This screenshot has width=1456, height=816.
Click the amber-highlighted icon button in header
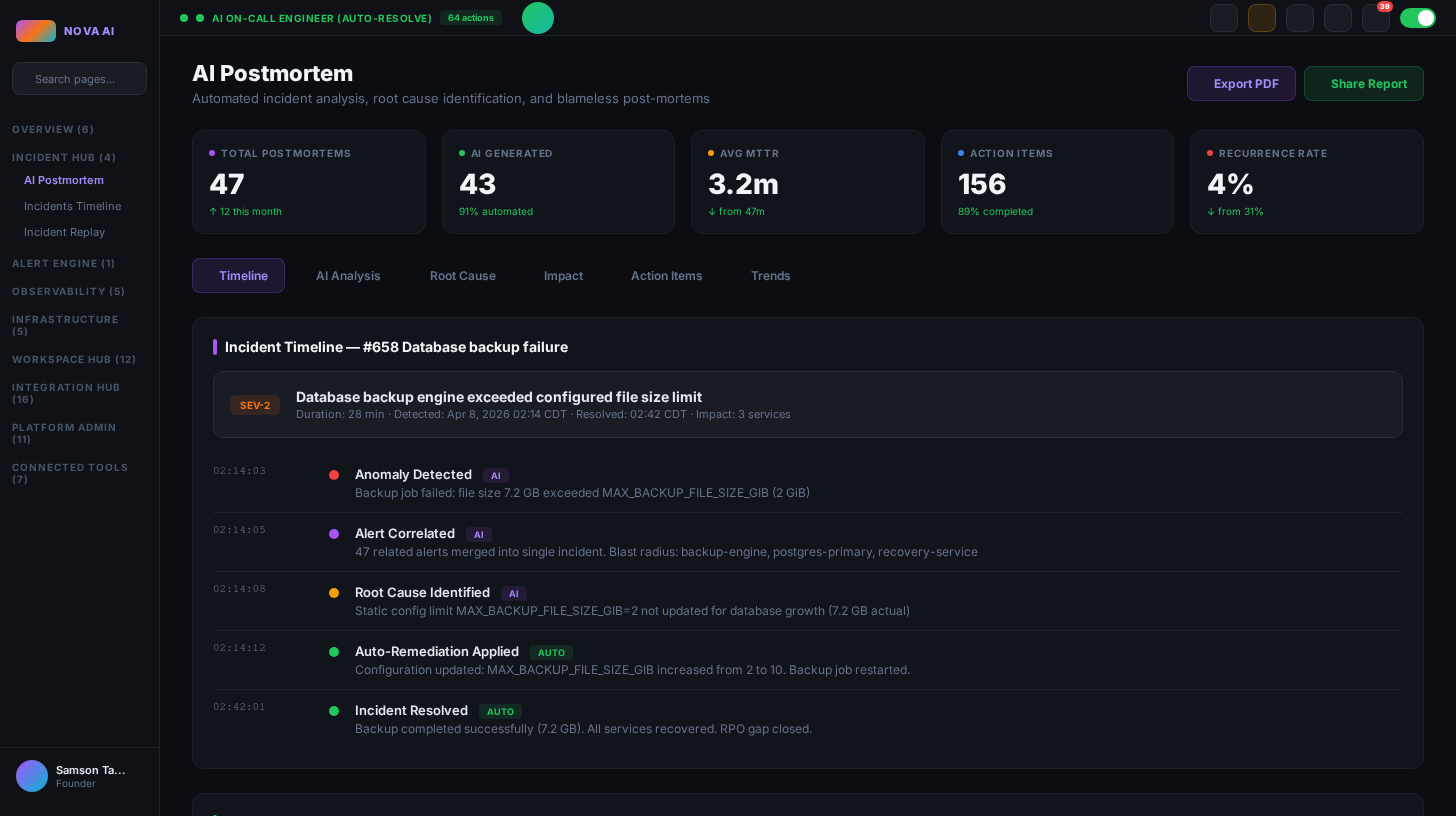[1262, 18]
